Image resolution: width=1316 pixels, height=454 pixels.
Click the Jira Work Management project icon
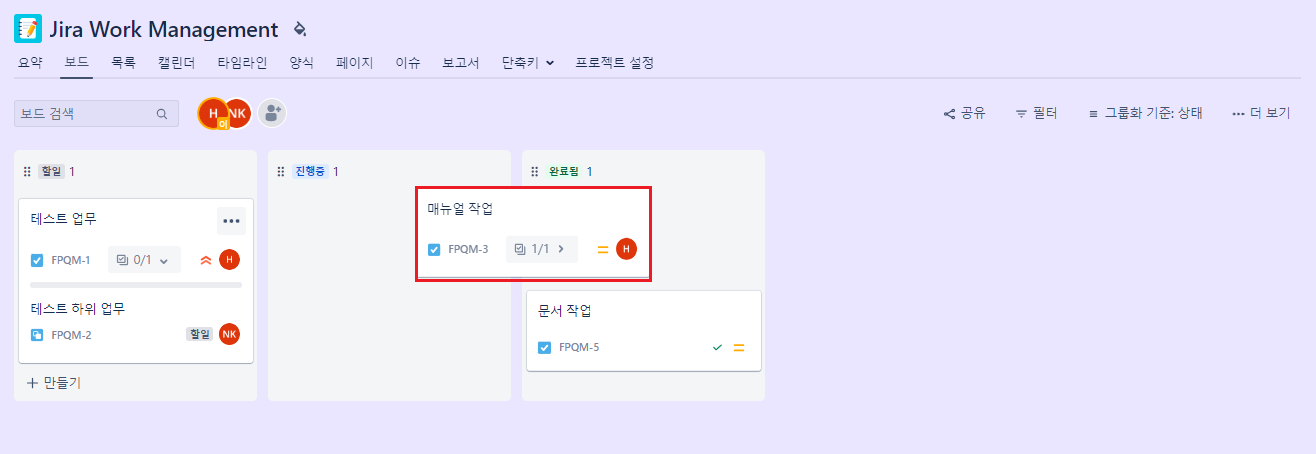[28, 29]
